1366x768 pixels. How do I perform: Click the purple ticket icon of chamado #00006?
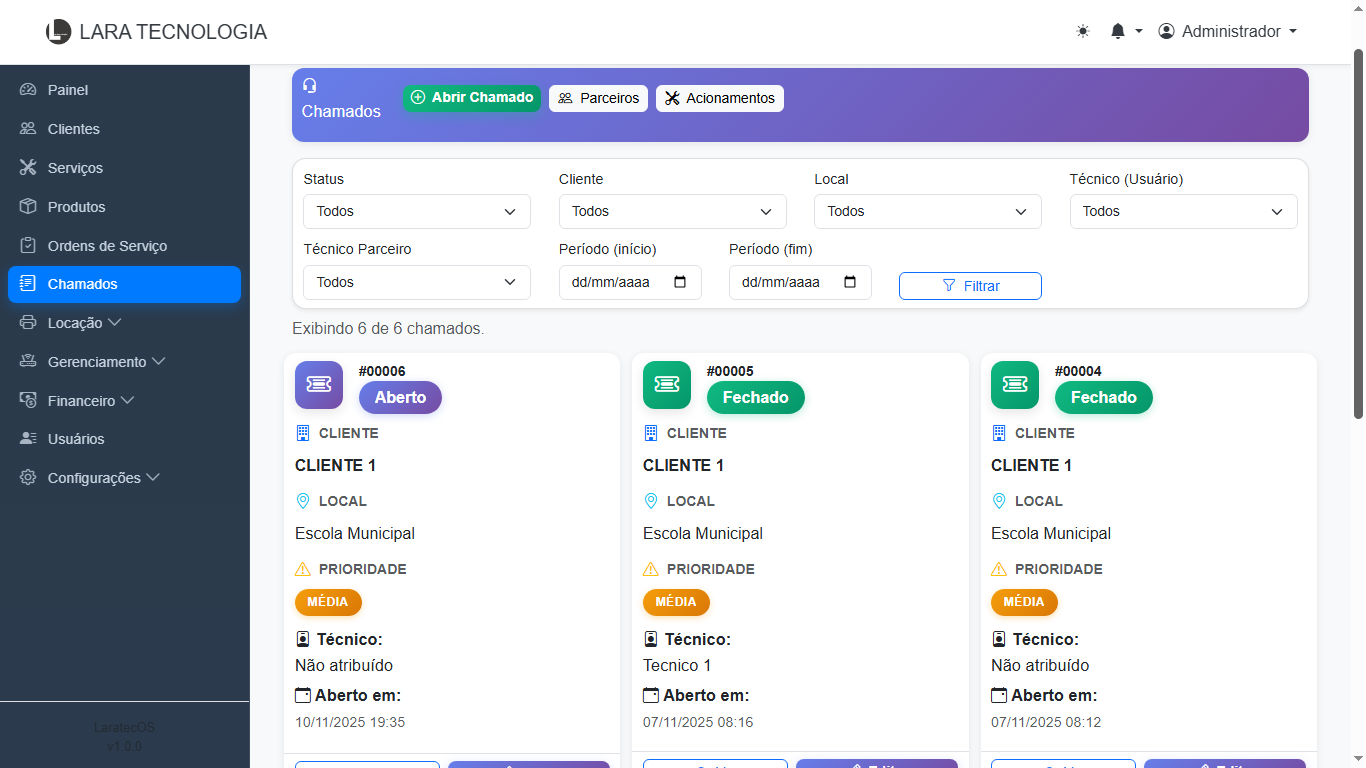tap(319, 385)
